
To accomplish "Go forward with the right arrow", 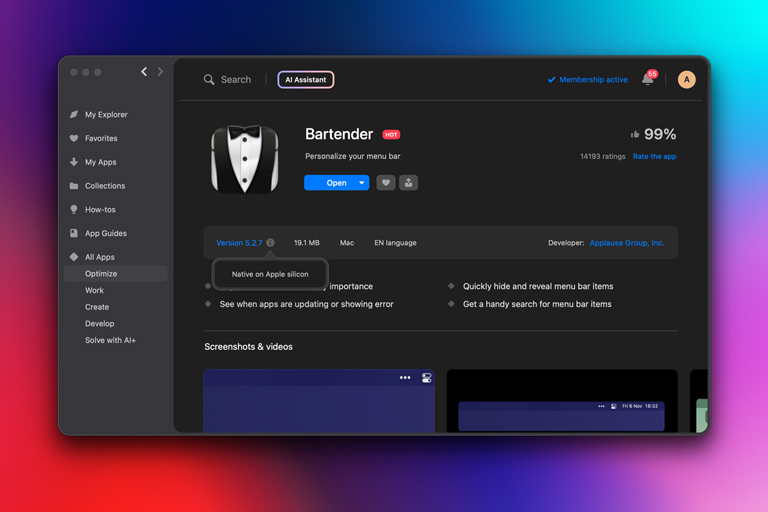I will (x=160, y=72).
